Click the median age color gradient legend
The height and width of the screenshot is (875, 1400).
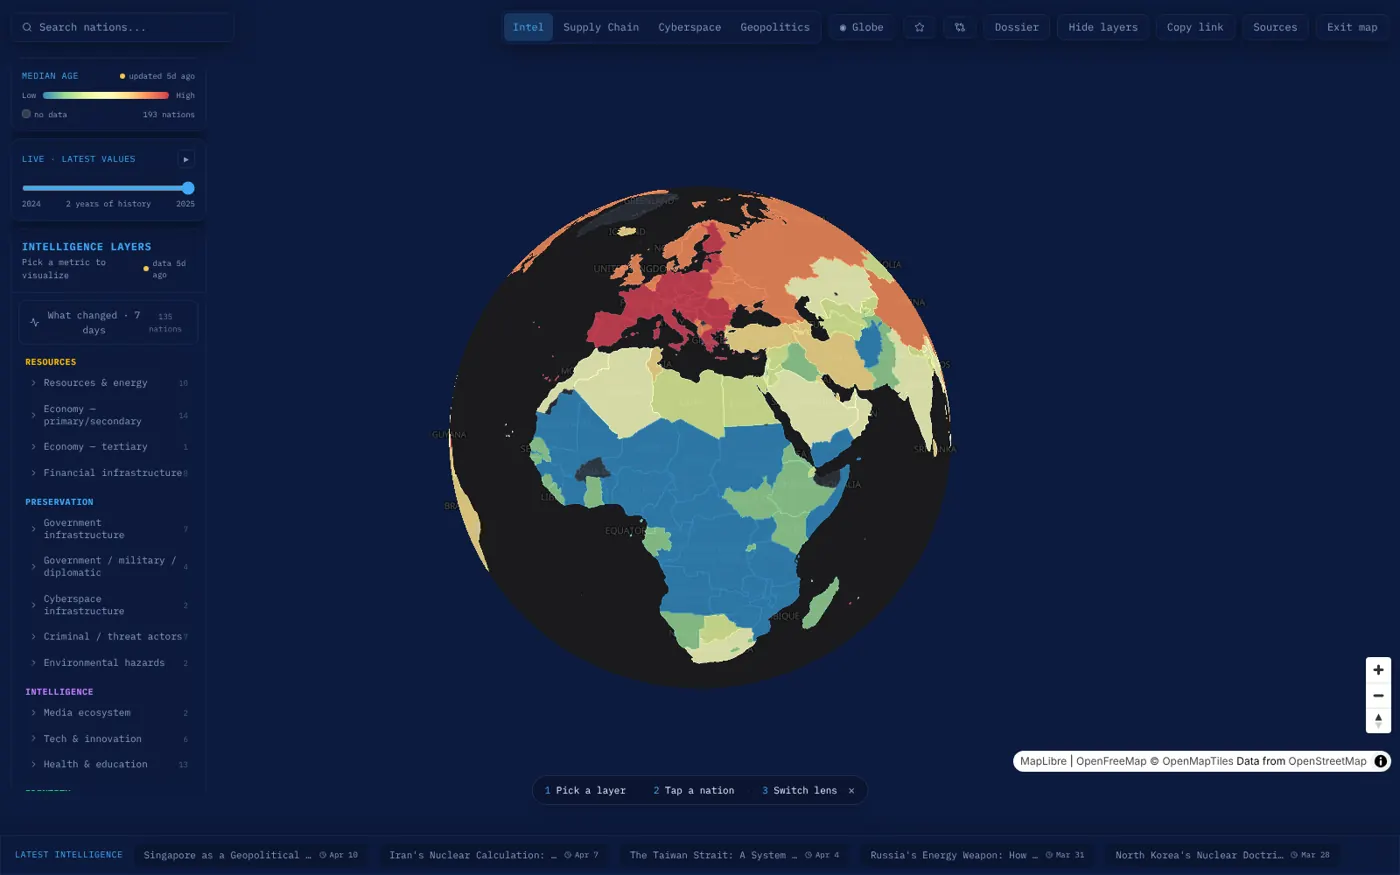tap(106, 96)
